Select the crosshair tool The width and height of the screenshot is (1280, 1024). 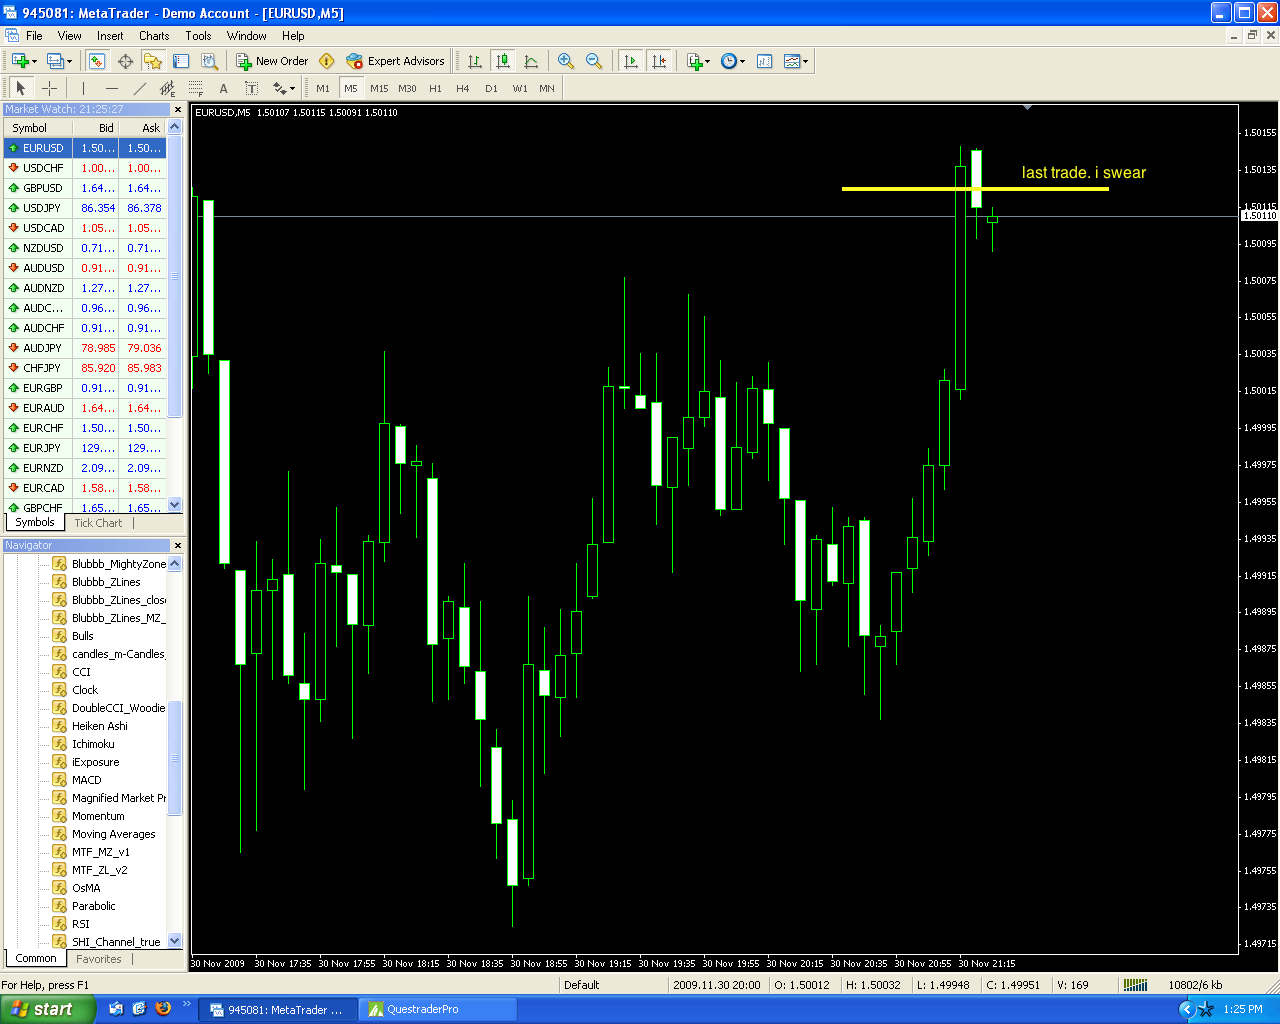coord(49,88)
